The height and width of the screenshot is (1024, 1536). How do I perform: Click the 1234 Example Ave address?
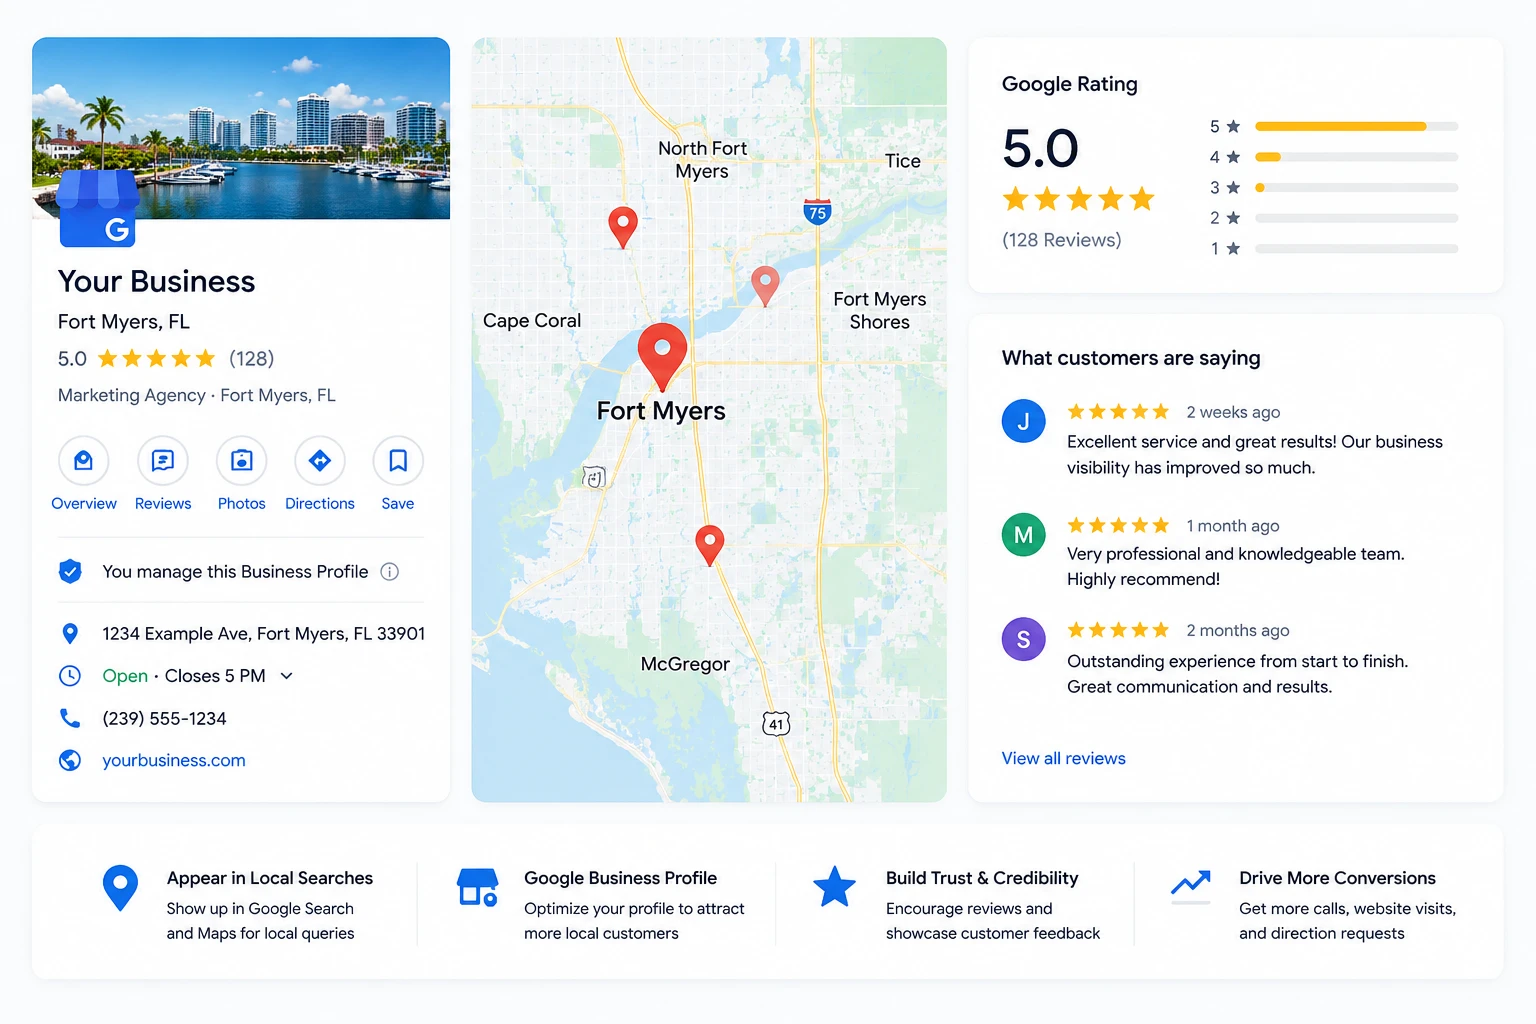(x=264, y=633)
